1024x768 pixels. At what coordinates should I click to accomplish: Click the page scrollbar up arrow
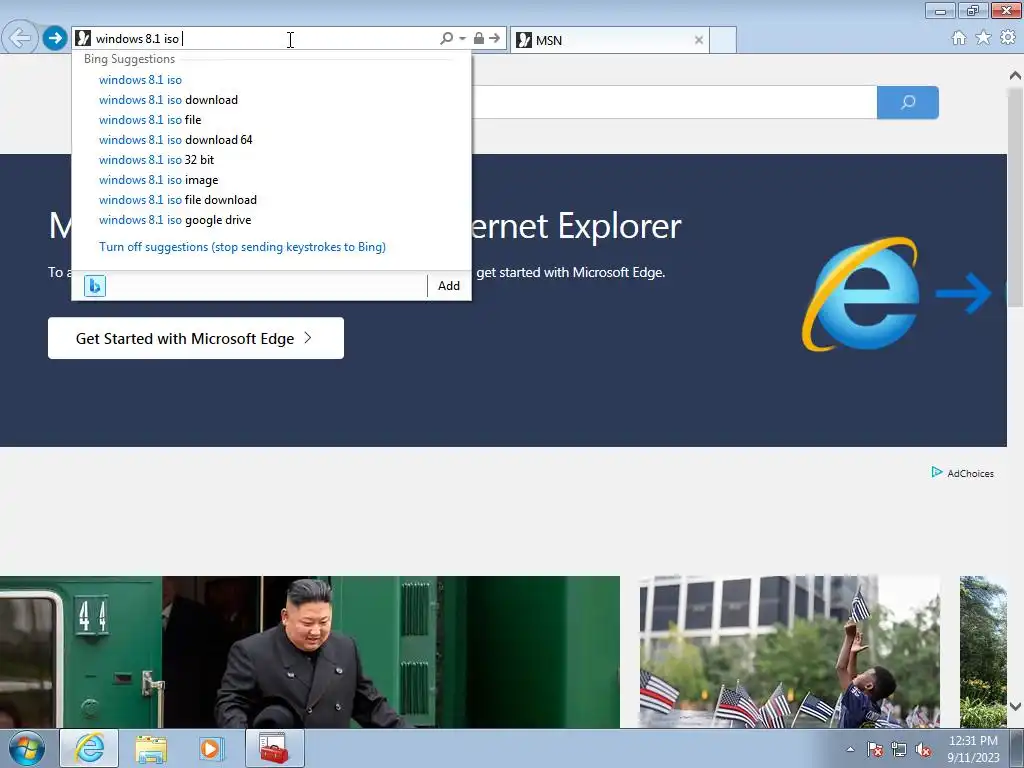click(1016, 76)
